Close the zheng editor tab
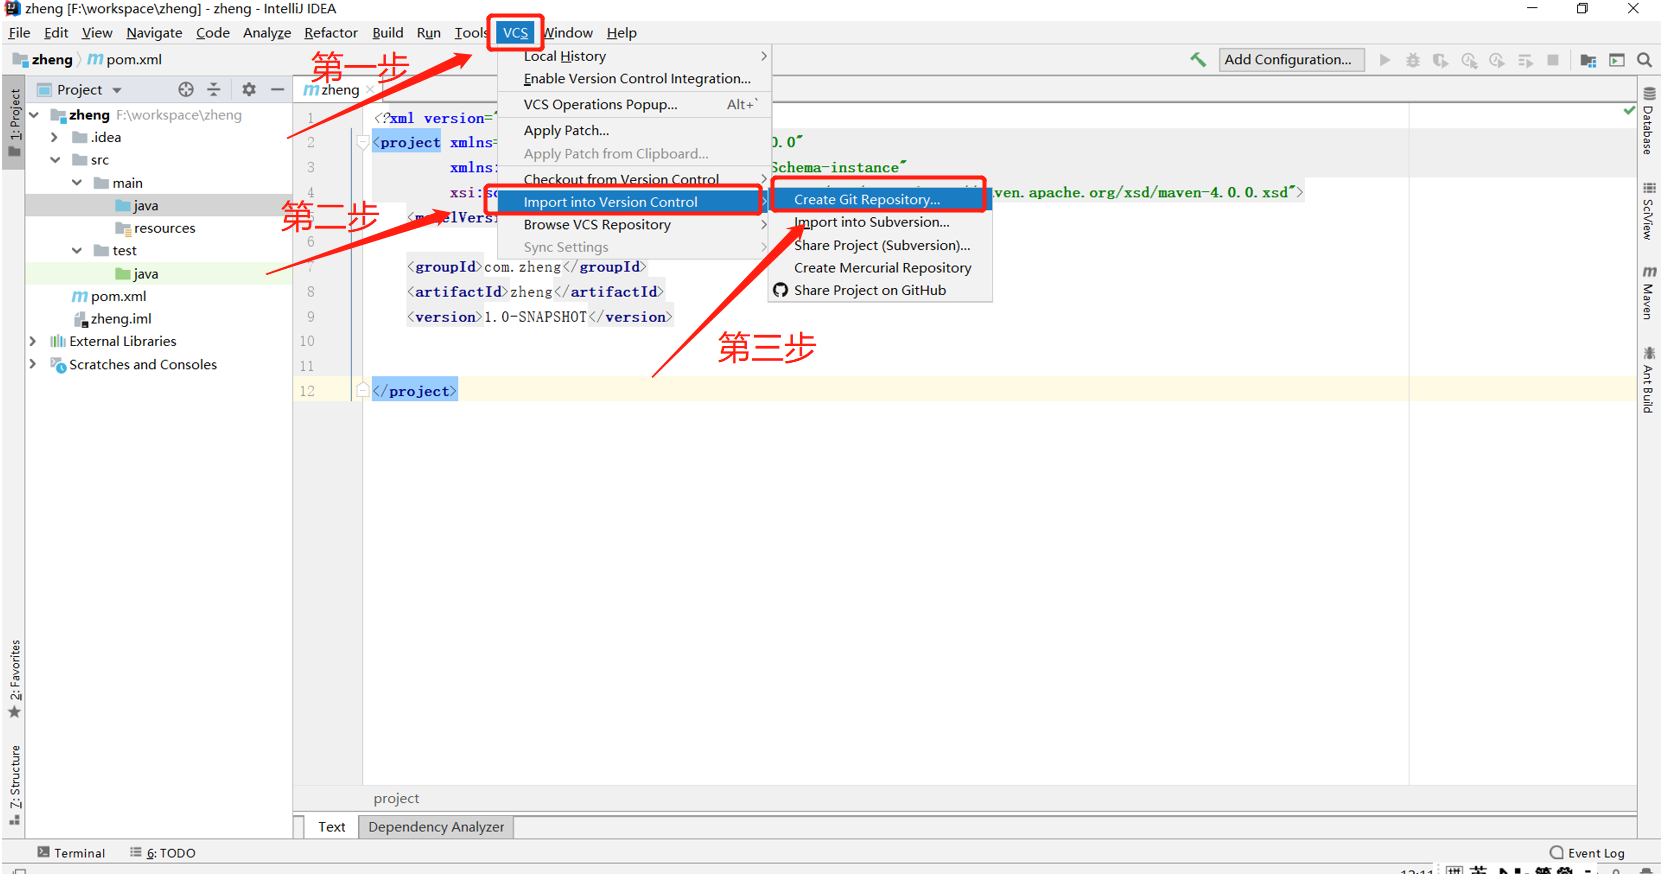1663x874 pixels. click(370, 90)
